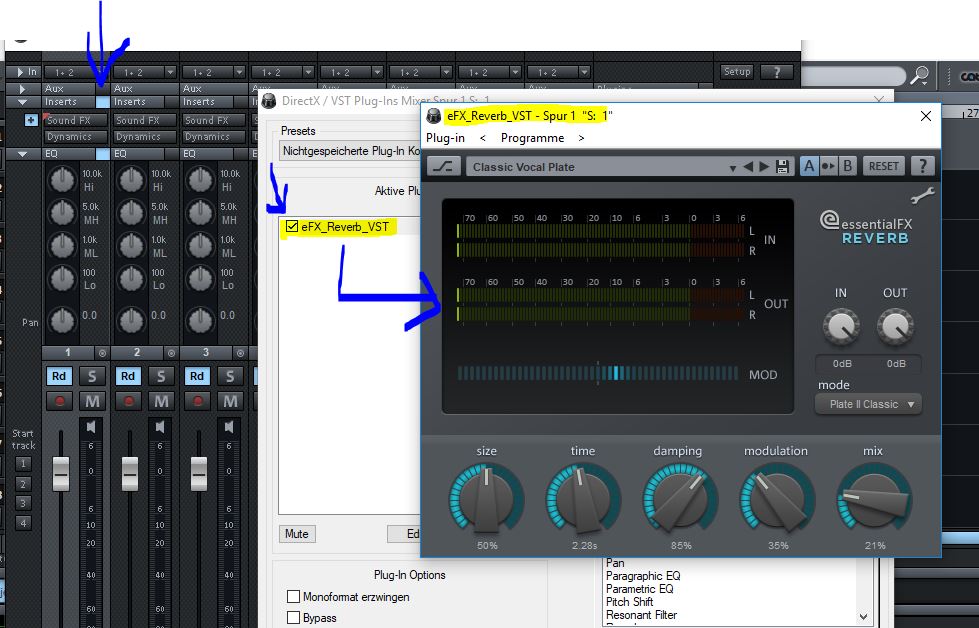Click the Pan knob on channel 2
This screenshot has height=628, width=979.
click(x=130, y=320)
